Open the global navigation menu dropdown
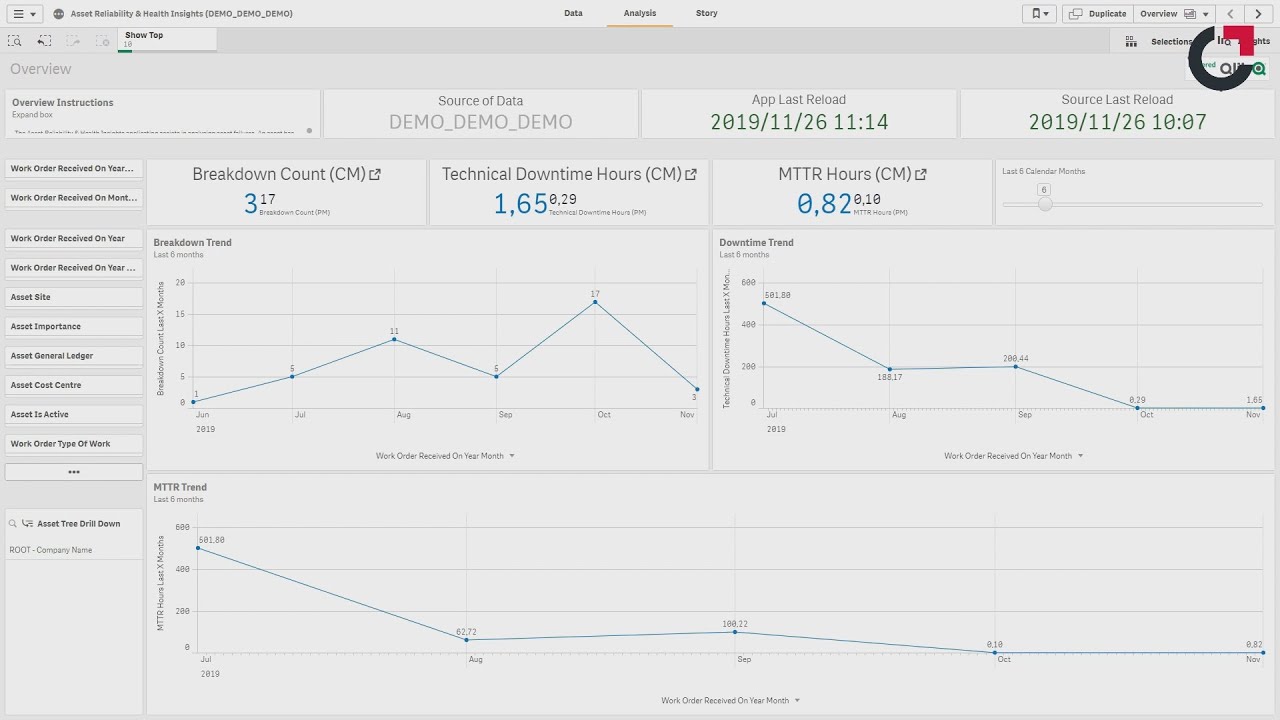Viewport: 1280px width, 720px height. point(26,14)
